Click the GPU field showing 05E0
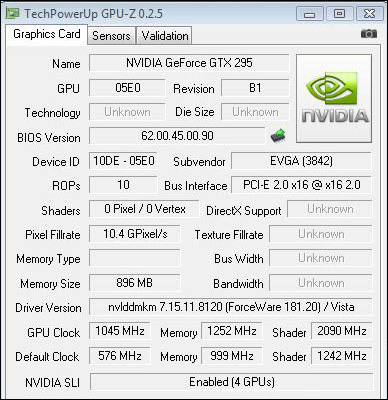The width and height of the screenshot is (388, 400). click(127, 88)
